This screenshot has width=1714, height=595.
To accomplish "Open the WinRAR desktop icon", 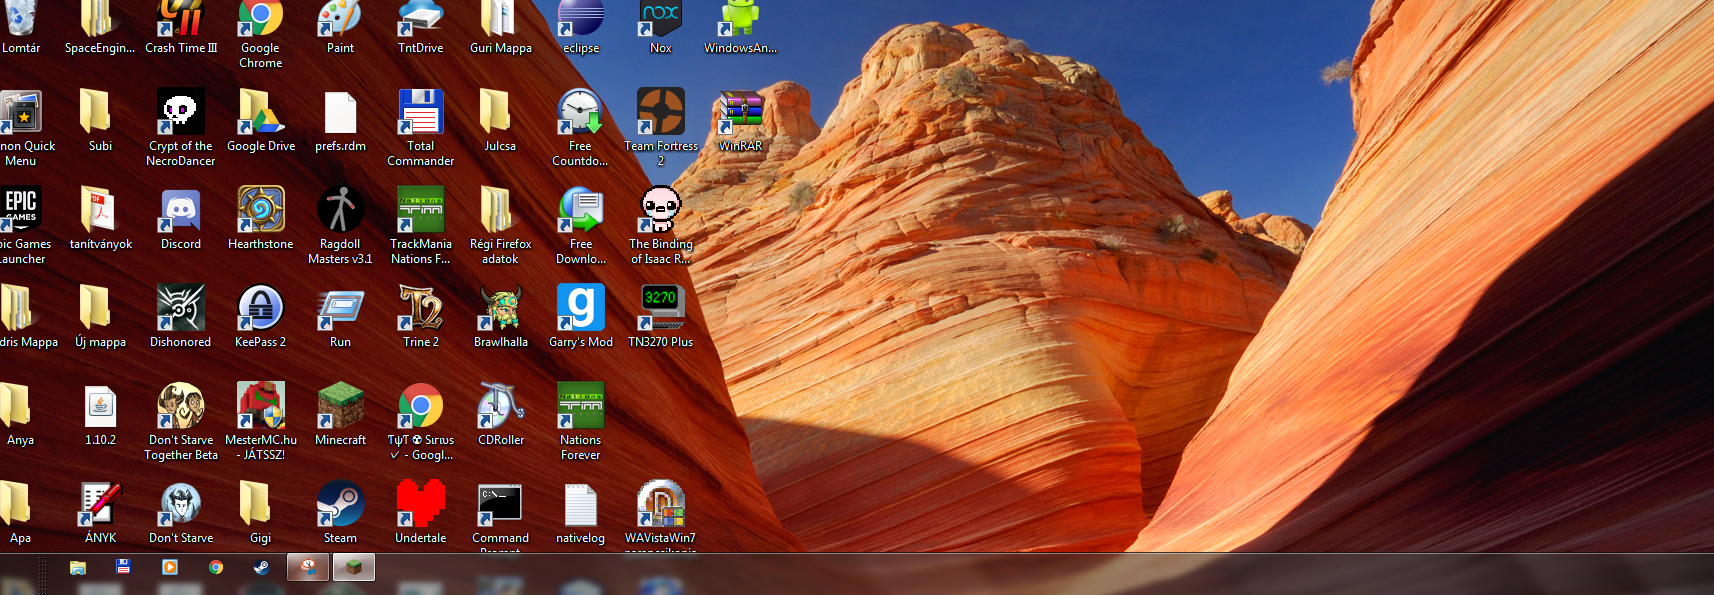I will (x=741, y=113).
